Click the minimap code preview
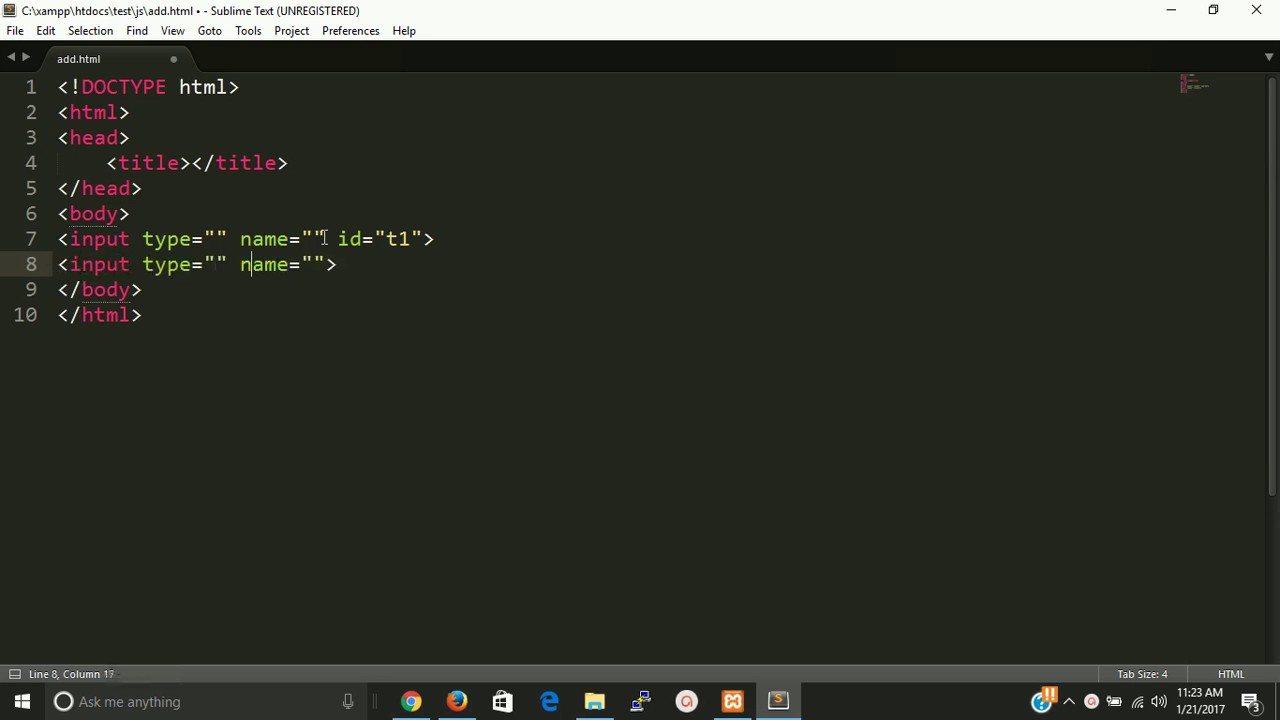This screenshot has width=1280, height=720. click(x=1195, y=83)
